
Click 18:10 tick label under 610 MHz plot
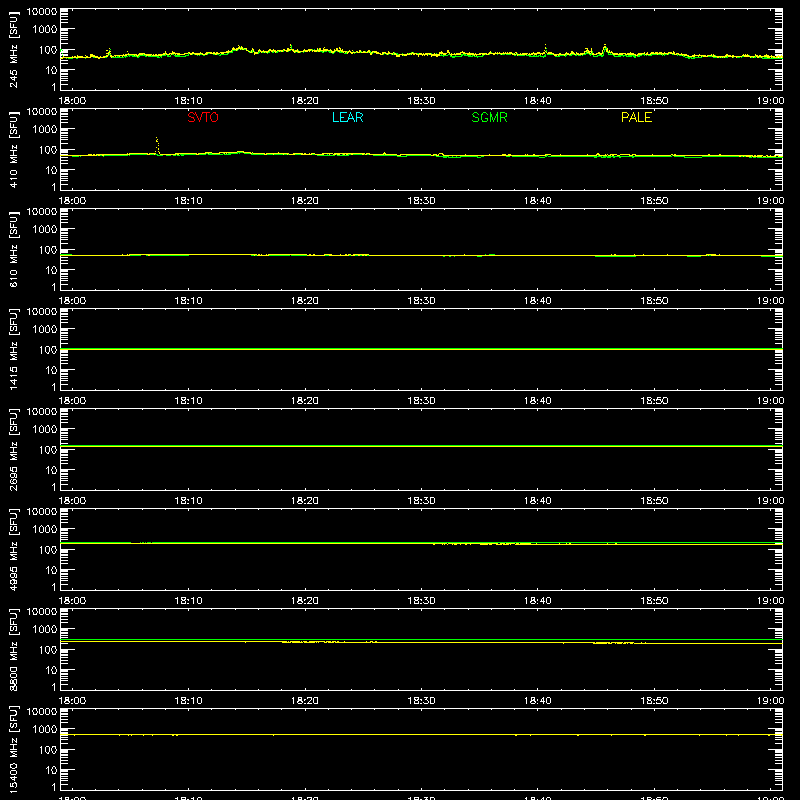point(188,301)
